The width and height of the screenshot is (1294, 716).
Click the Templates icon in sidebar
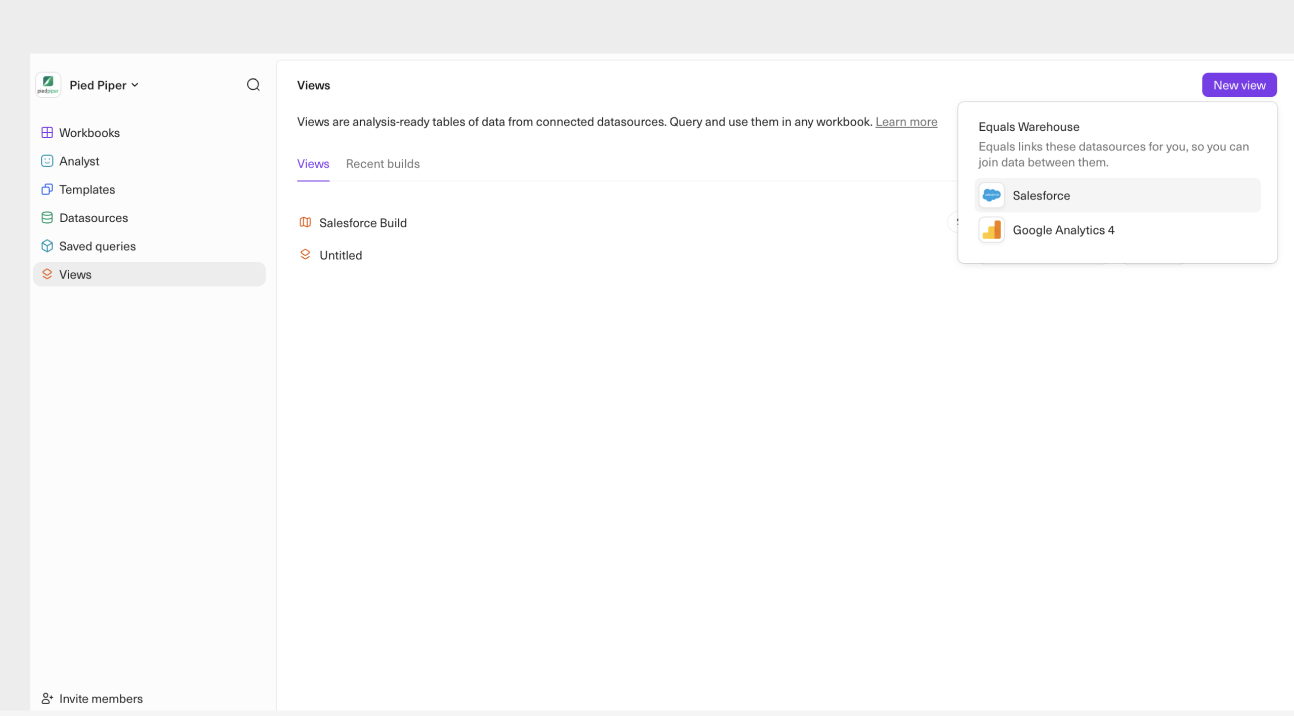(47, 189)
